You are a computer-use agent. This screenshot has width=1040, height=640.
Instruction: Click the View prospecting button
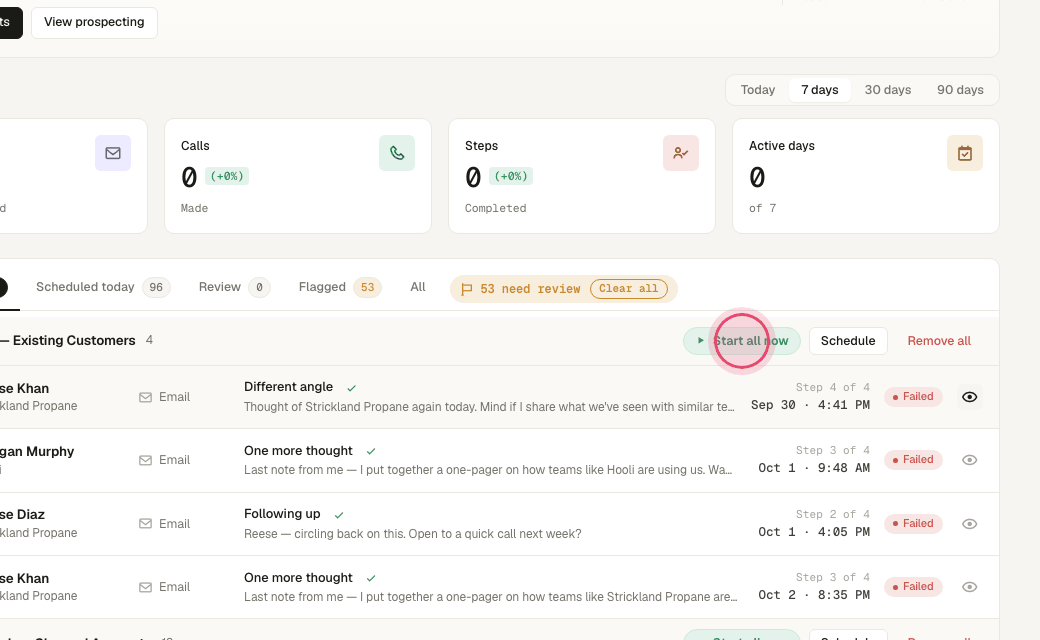[x=94, y=23]
